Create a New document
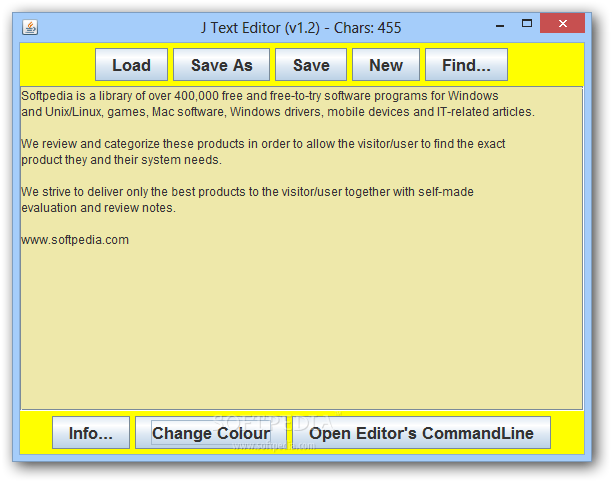Screen dimensions: 612x482 386,65
